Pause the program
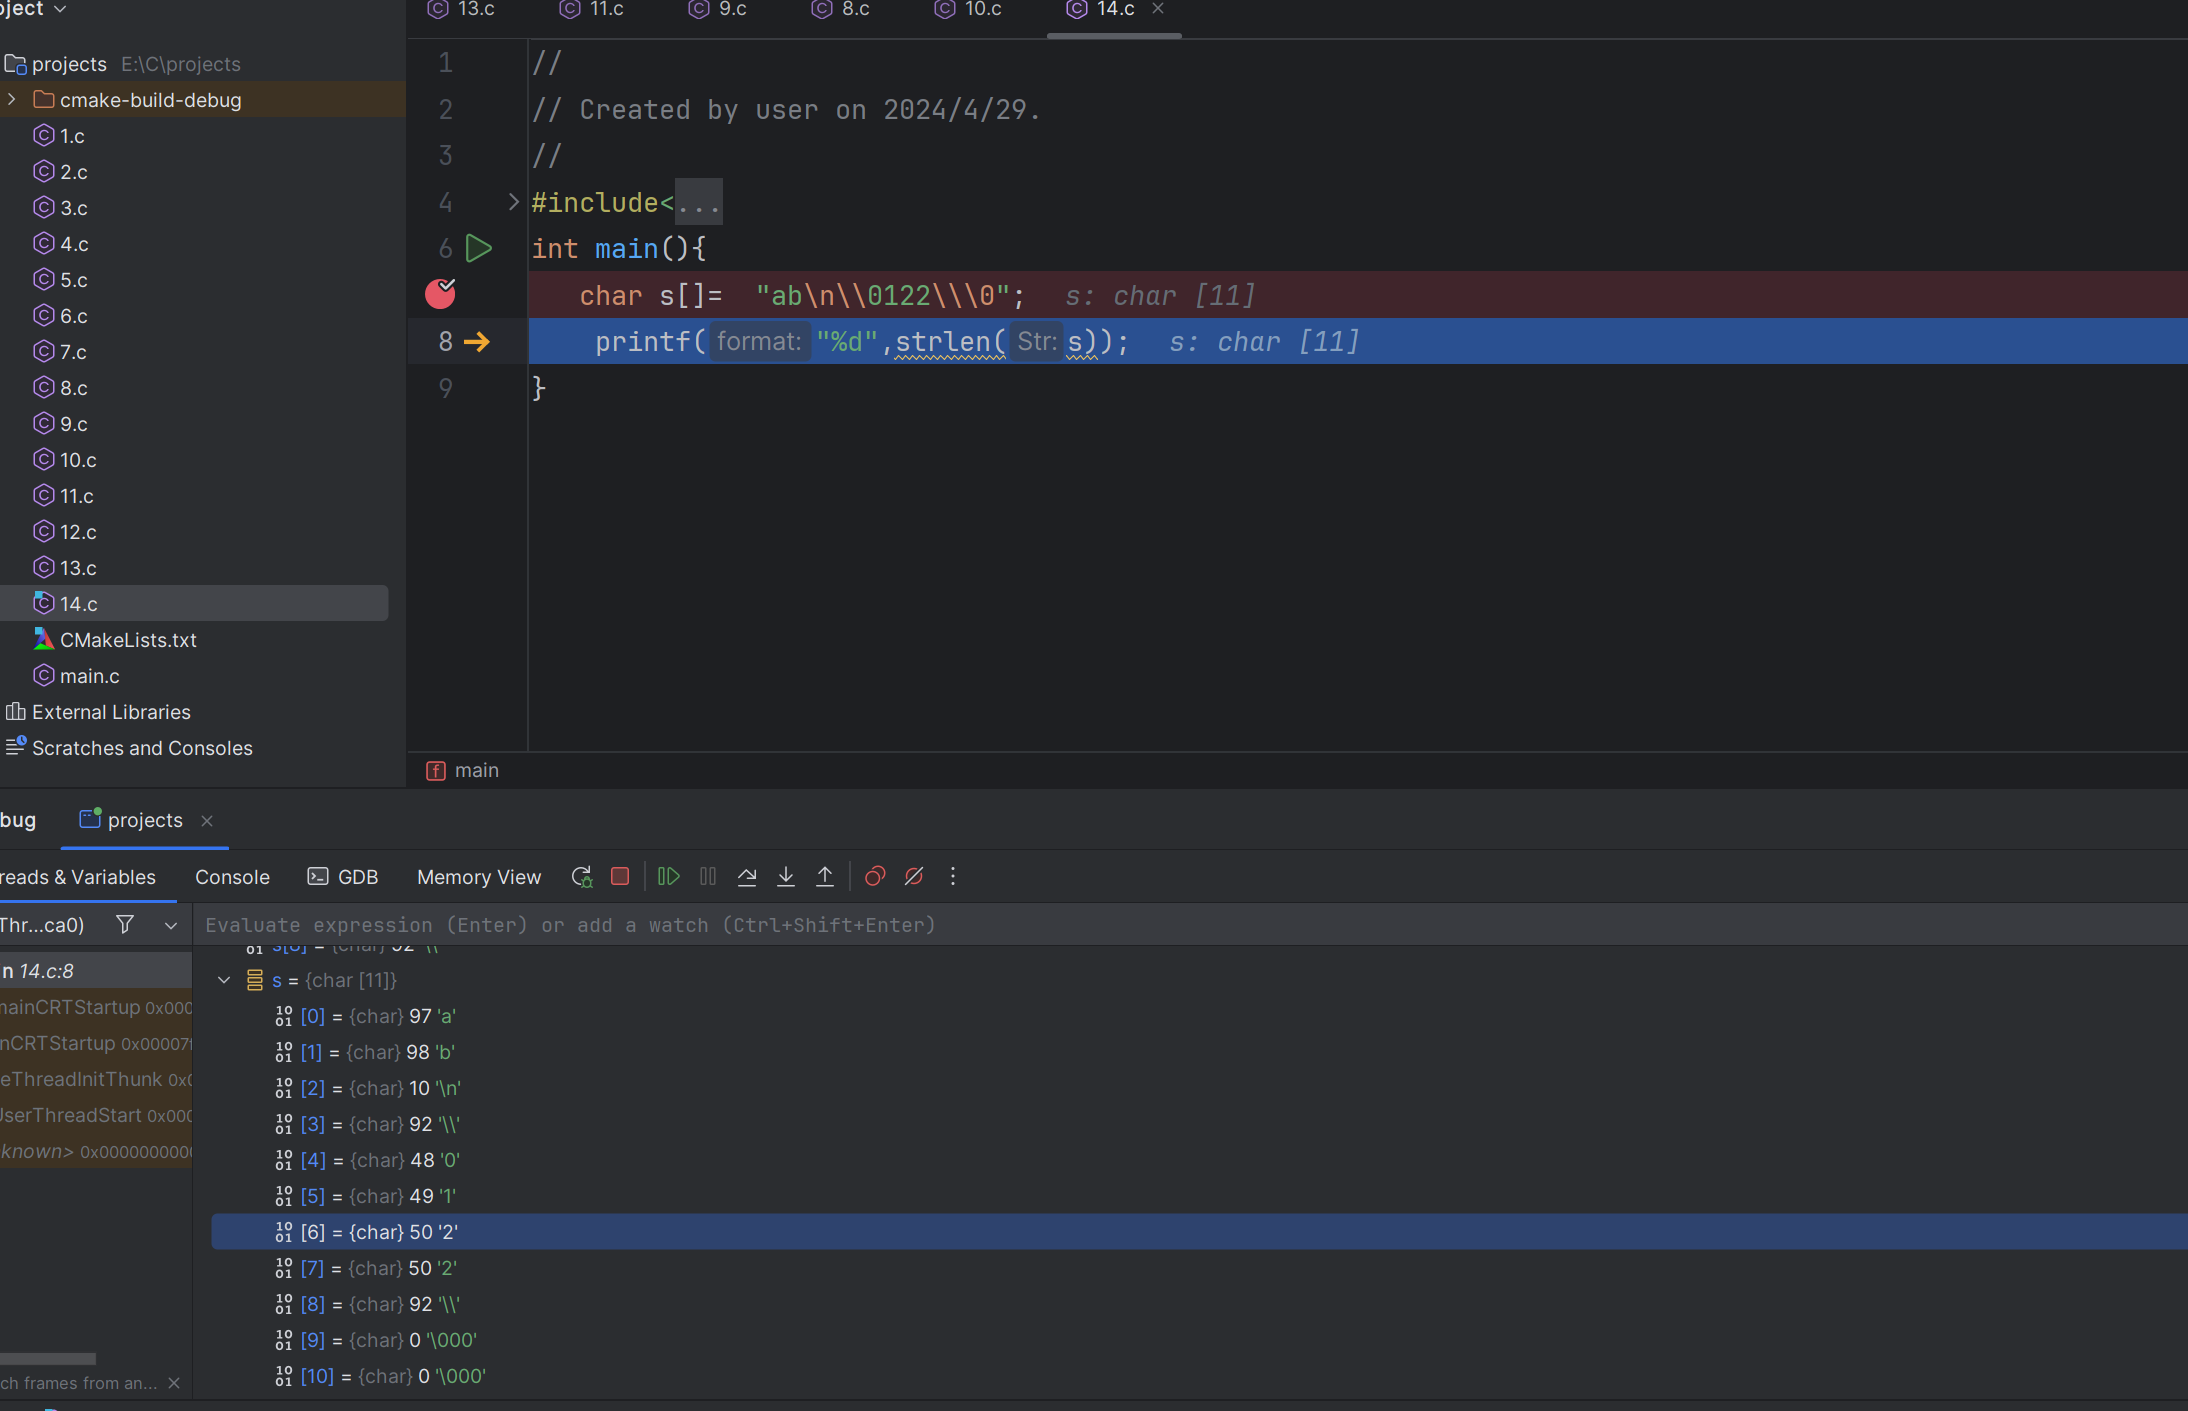Image resolution: width=2188 pixels, height=1411 pixels. [x=708, y=877]
